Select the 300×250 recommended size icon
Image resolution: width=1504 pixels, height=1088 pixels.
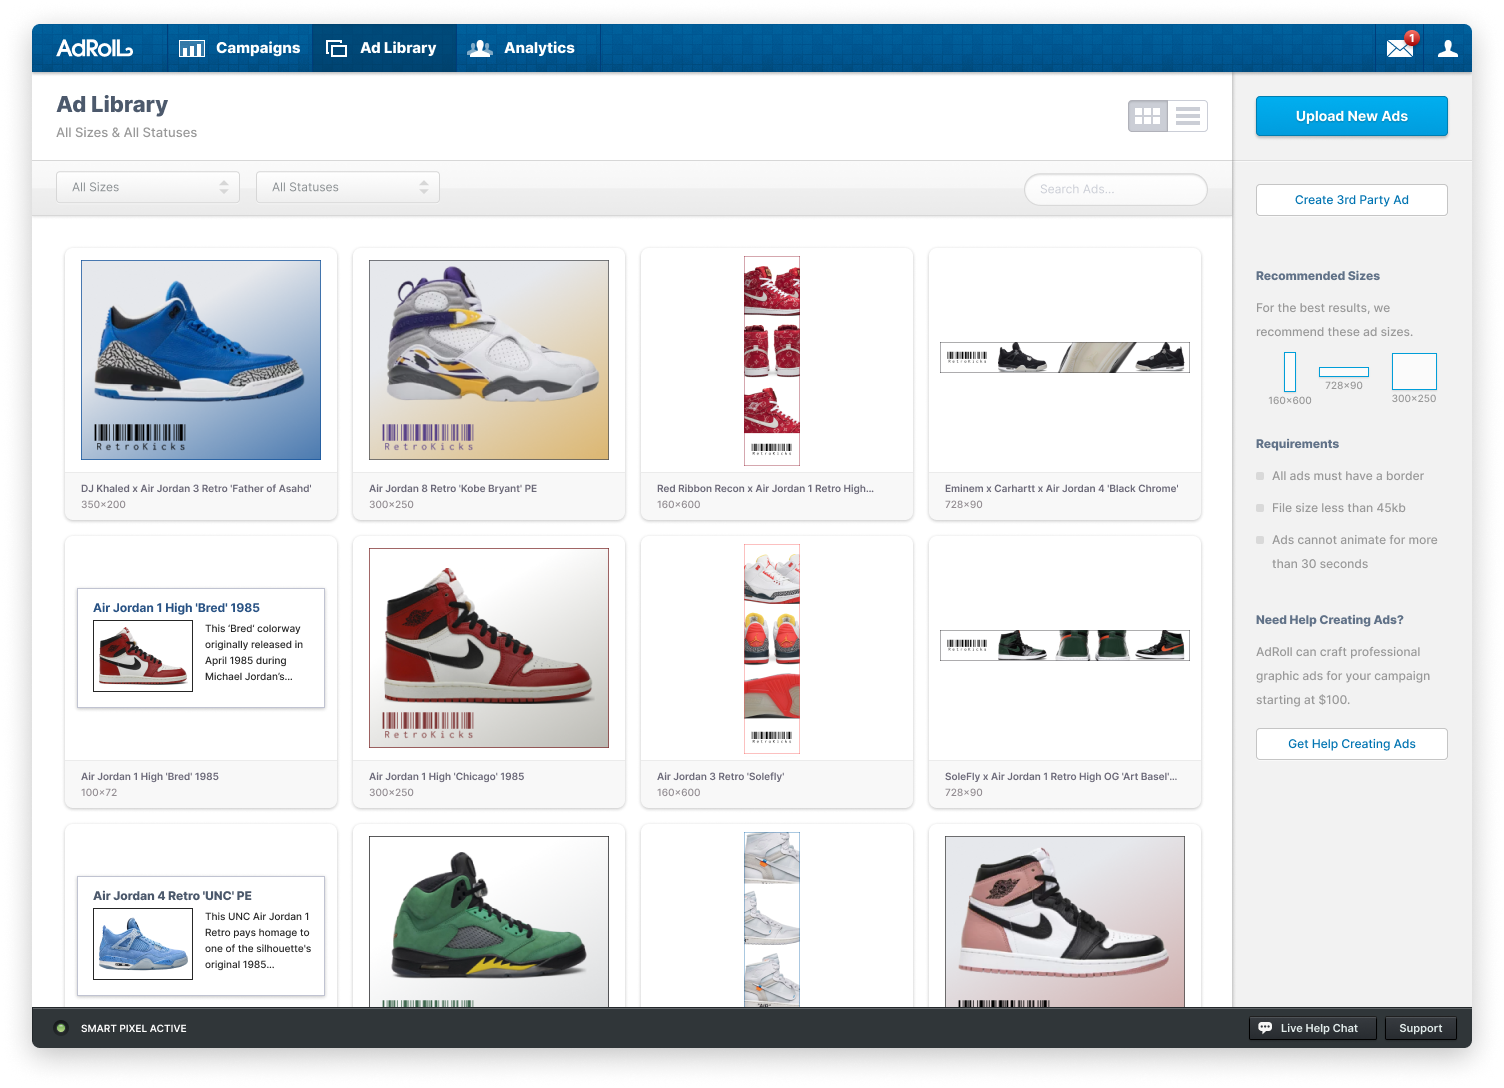(1414, 371)
